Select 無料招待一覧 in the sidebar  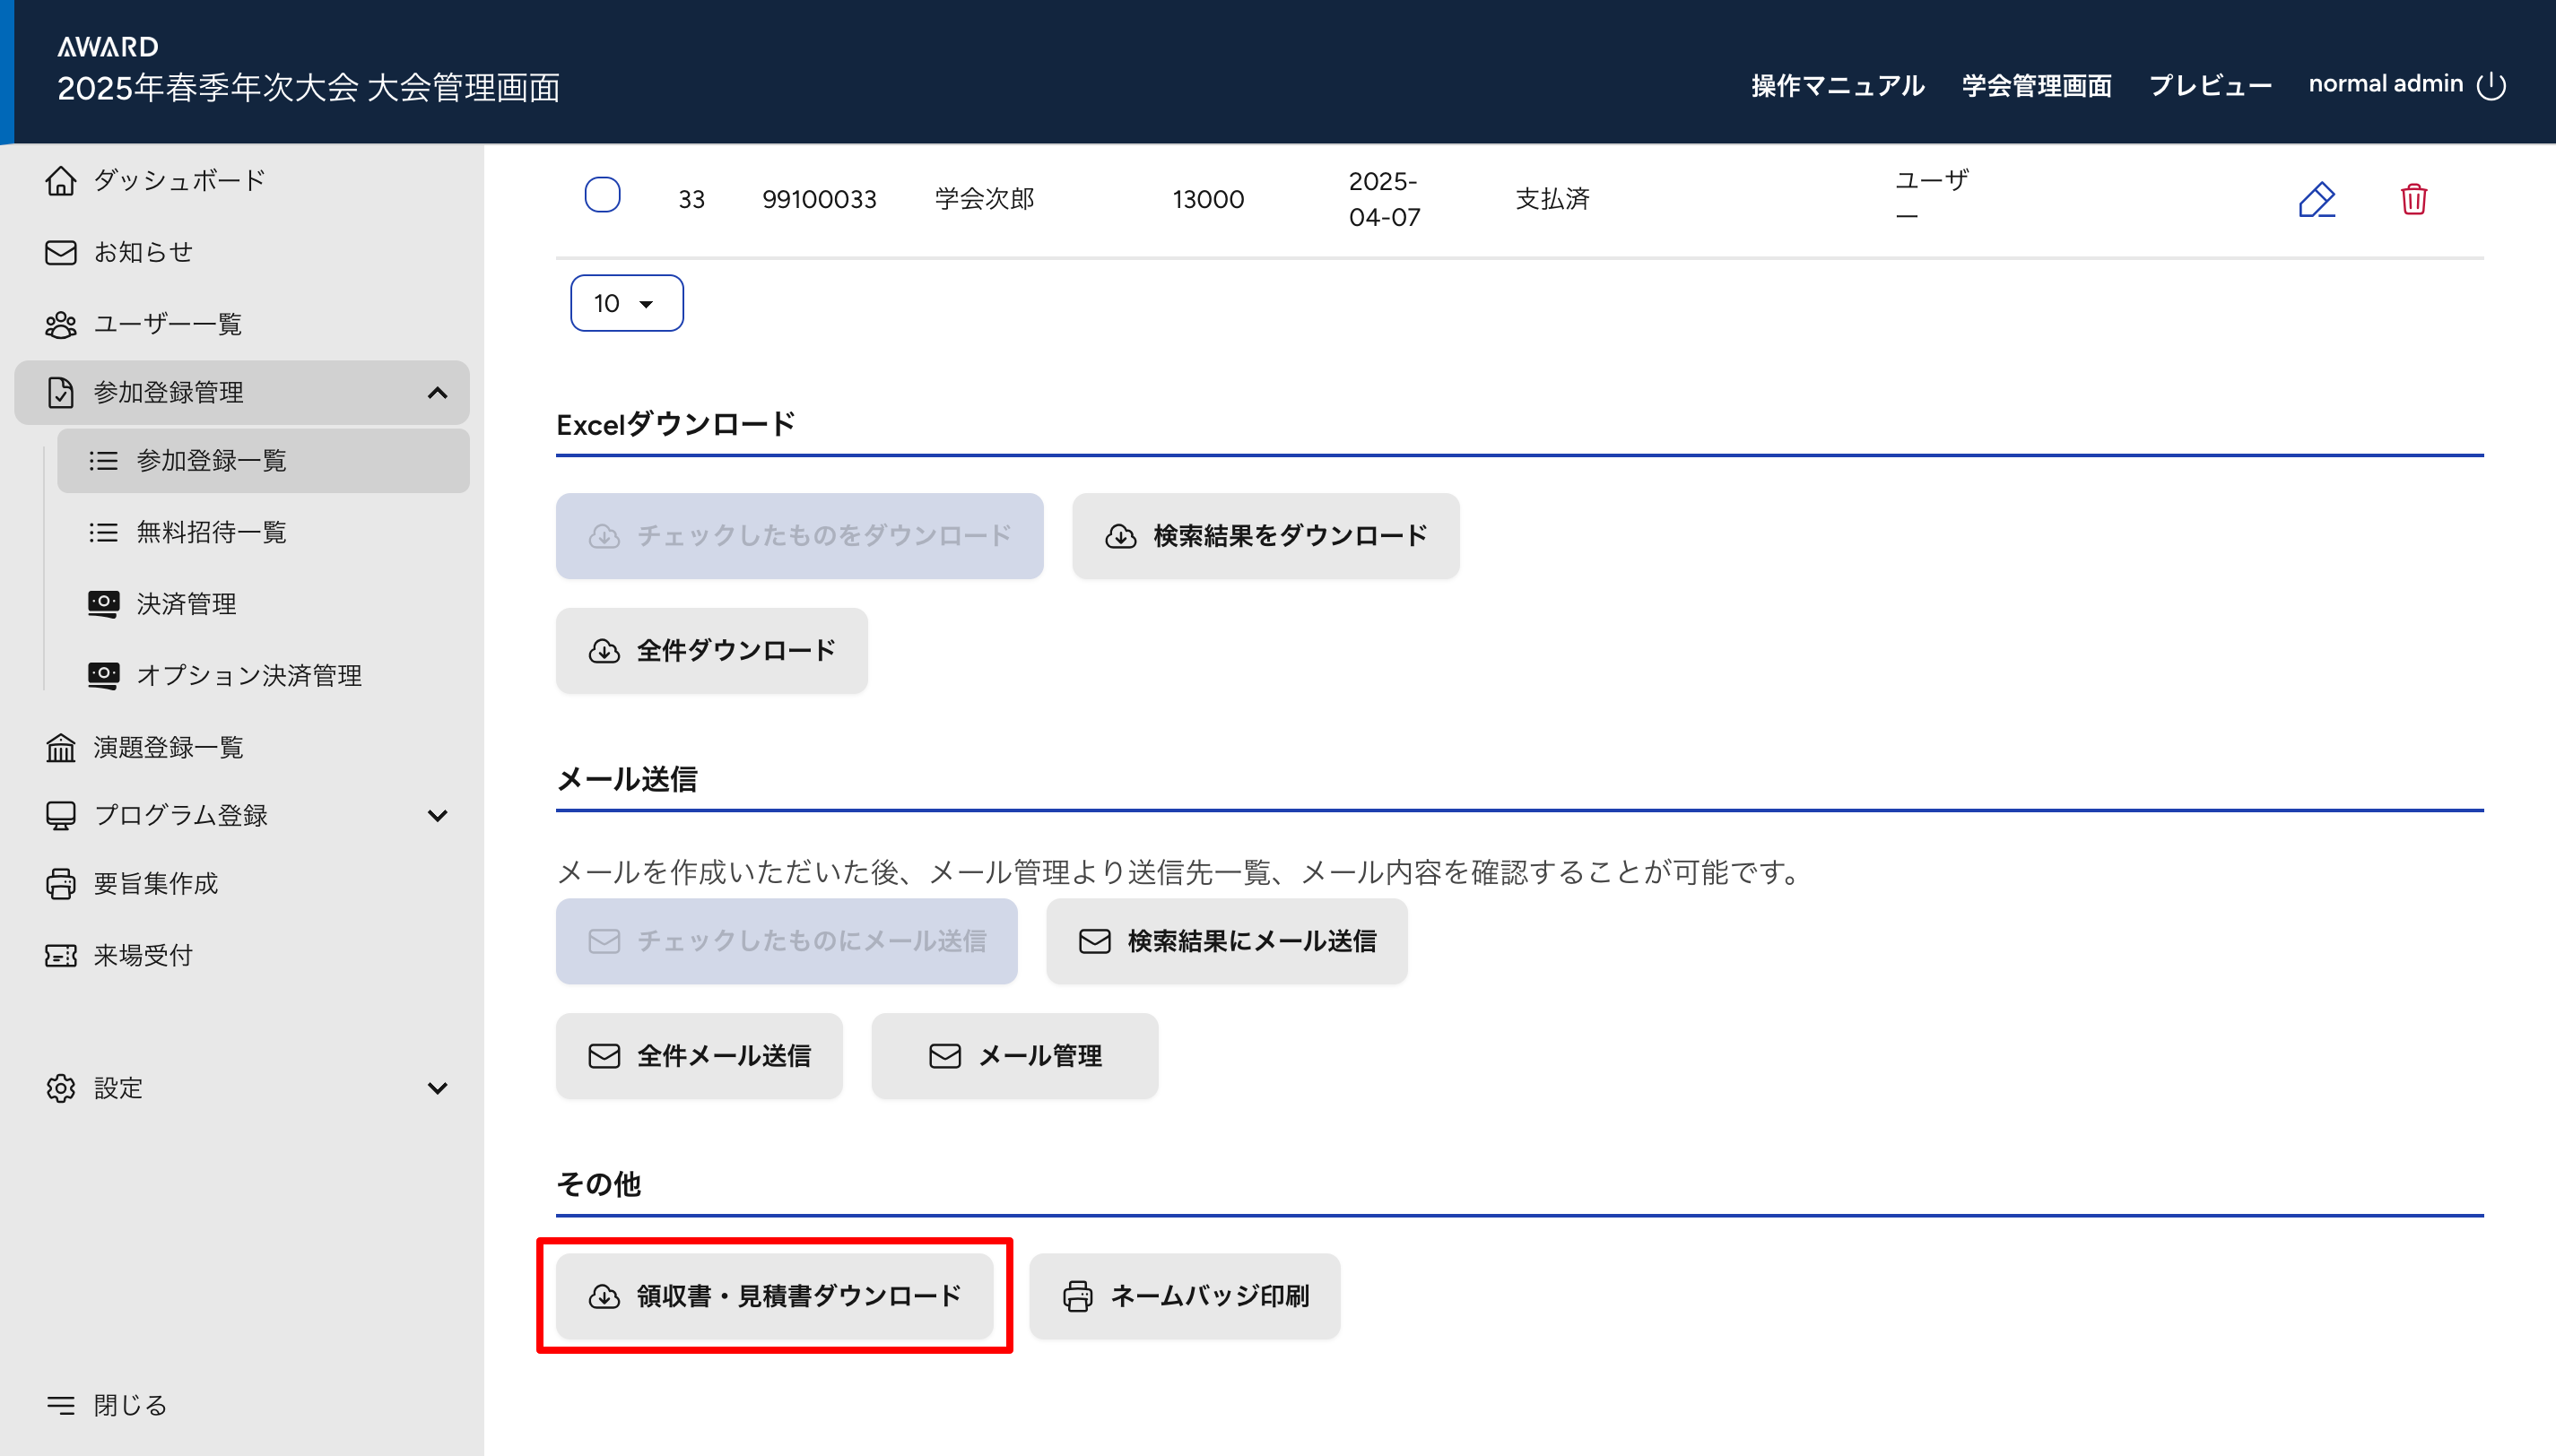click(211, 532)
